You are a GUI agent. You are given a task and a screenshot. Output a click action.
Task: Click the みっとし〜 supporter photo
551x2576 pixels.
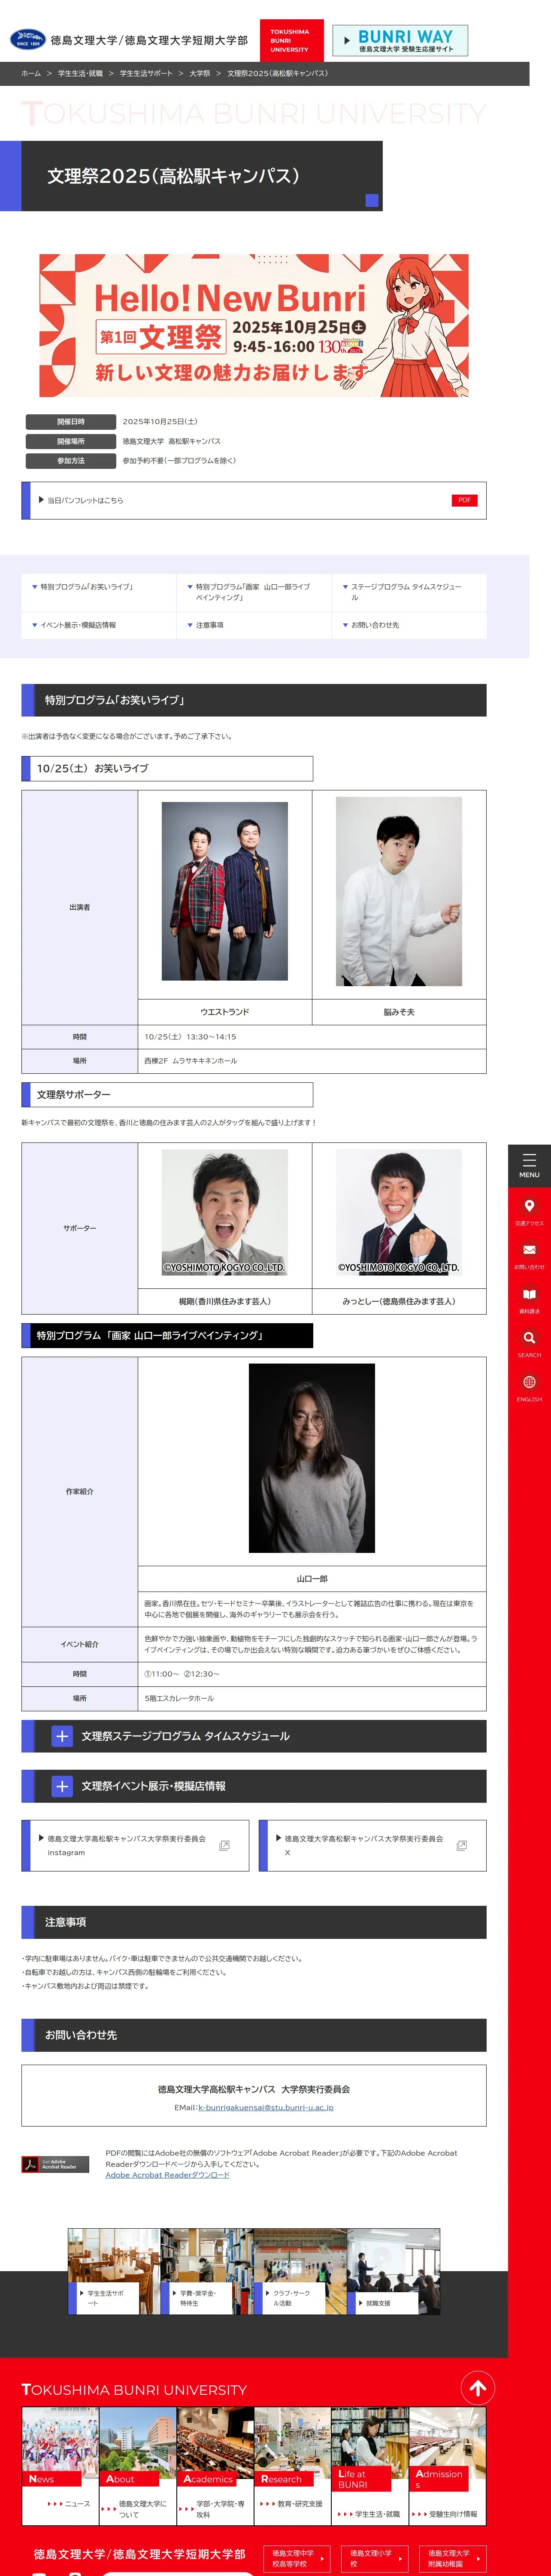pyautogui.click(x=399, y=1212)
